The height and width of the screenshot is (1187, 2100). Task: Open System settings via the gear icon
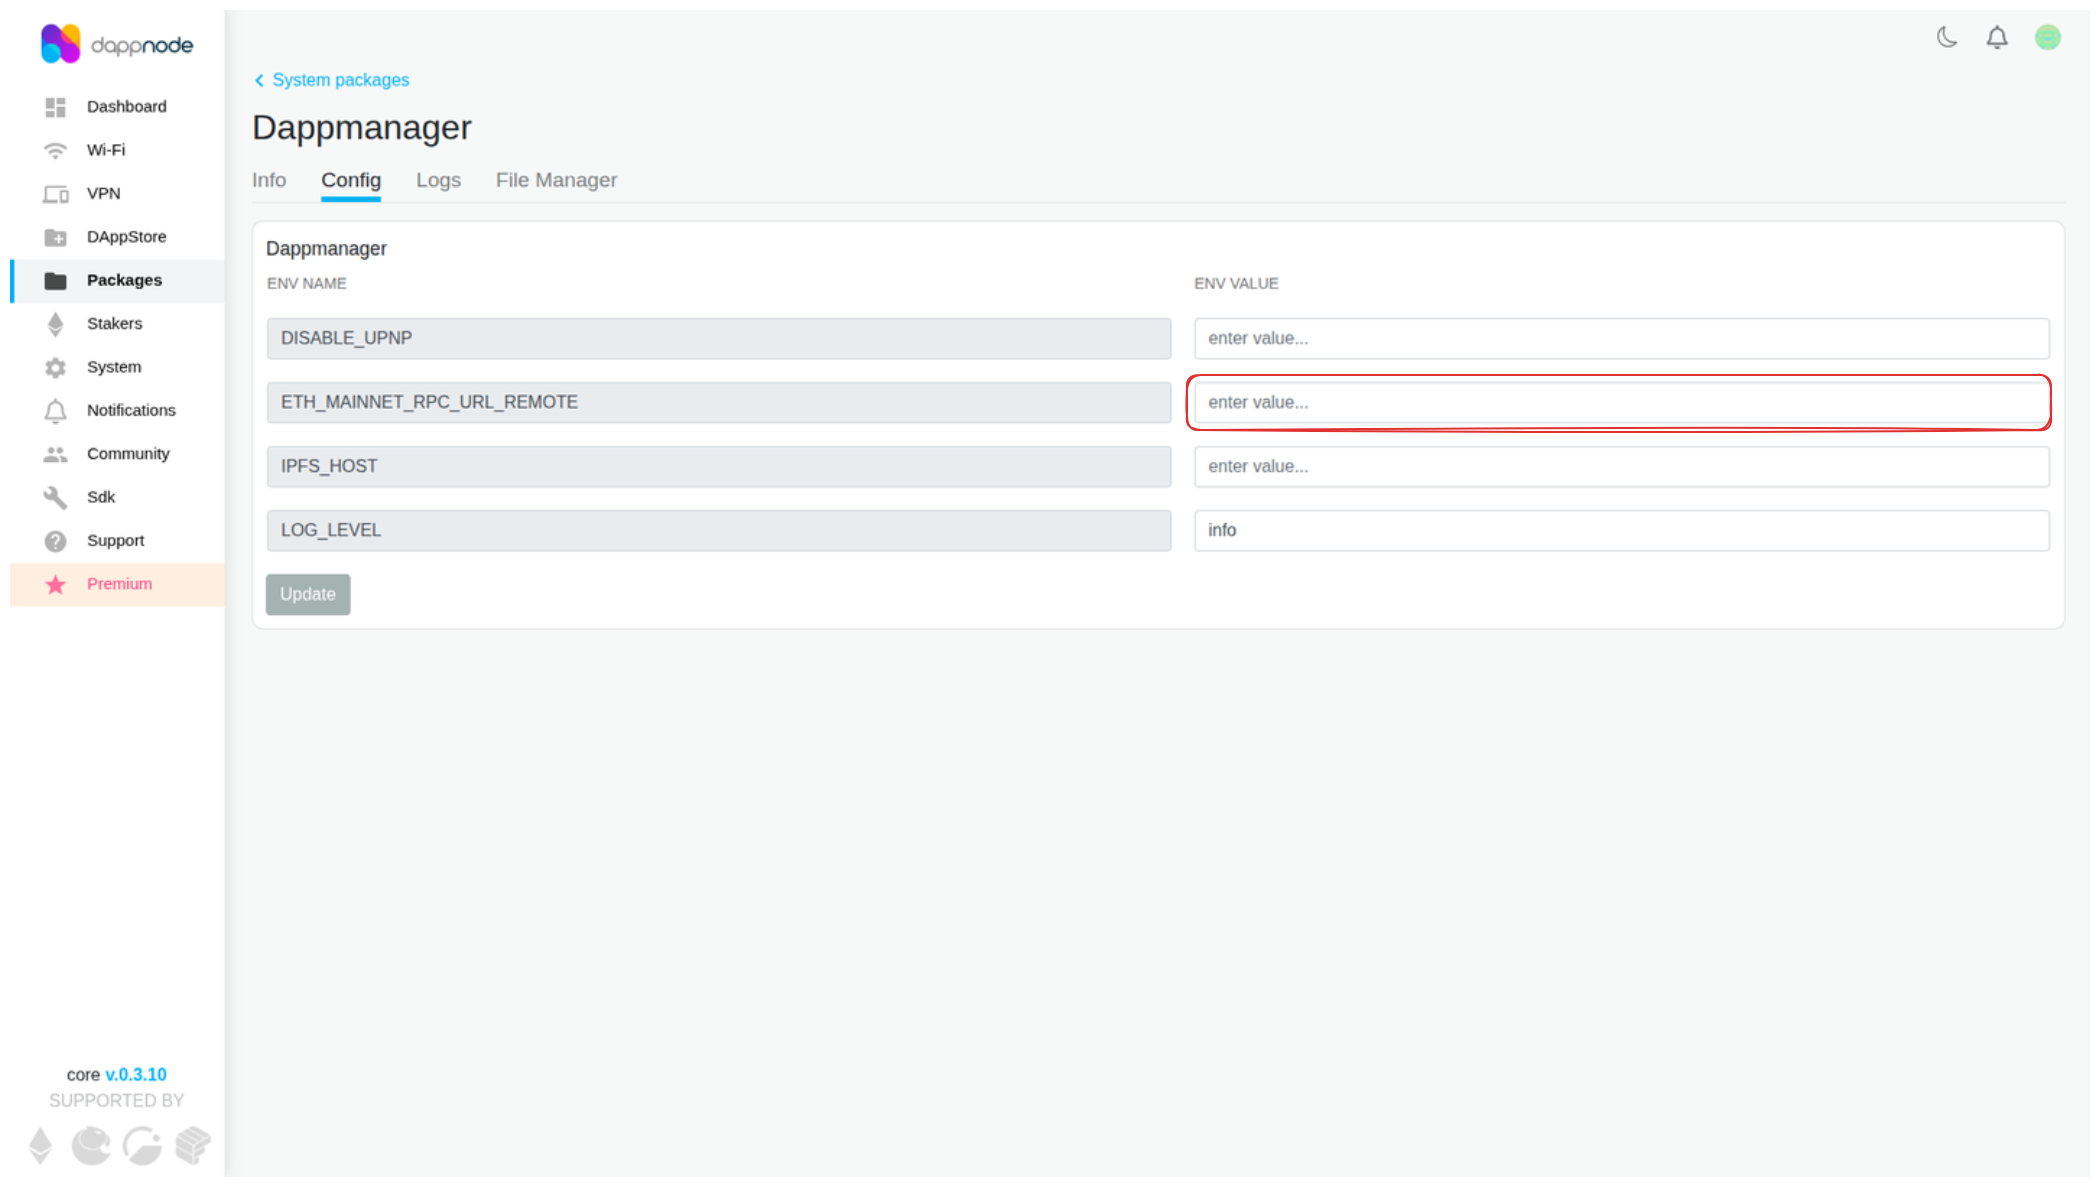click(57, 366)
